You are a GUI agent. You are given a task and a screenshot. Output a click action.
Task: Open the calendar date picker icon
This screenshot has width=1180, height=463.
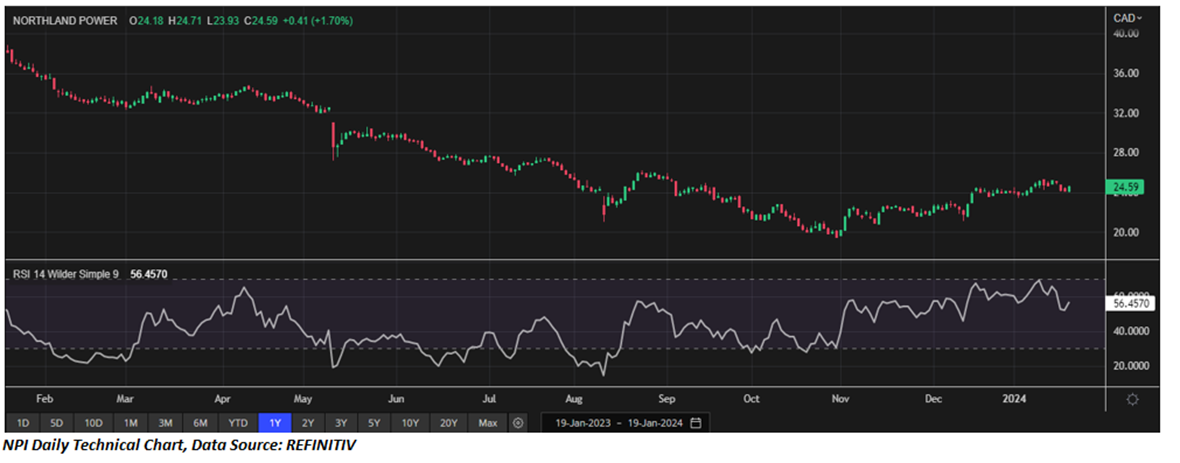point(695,422)
